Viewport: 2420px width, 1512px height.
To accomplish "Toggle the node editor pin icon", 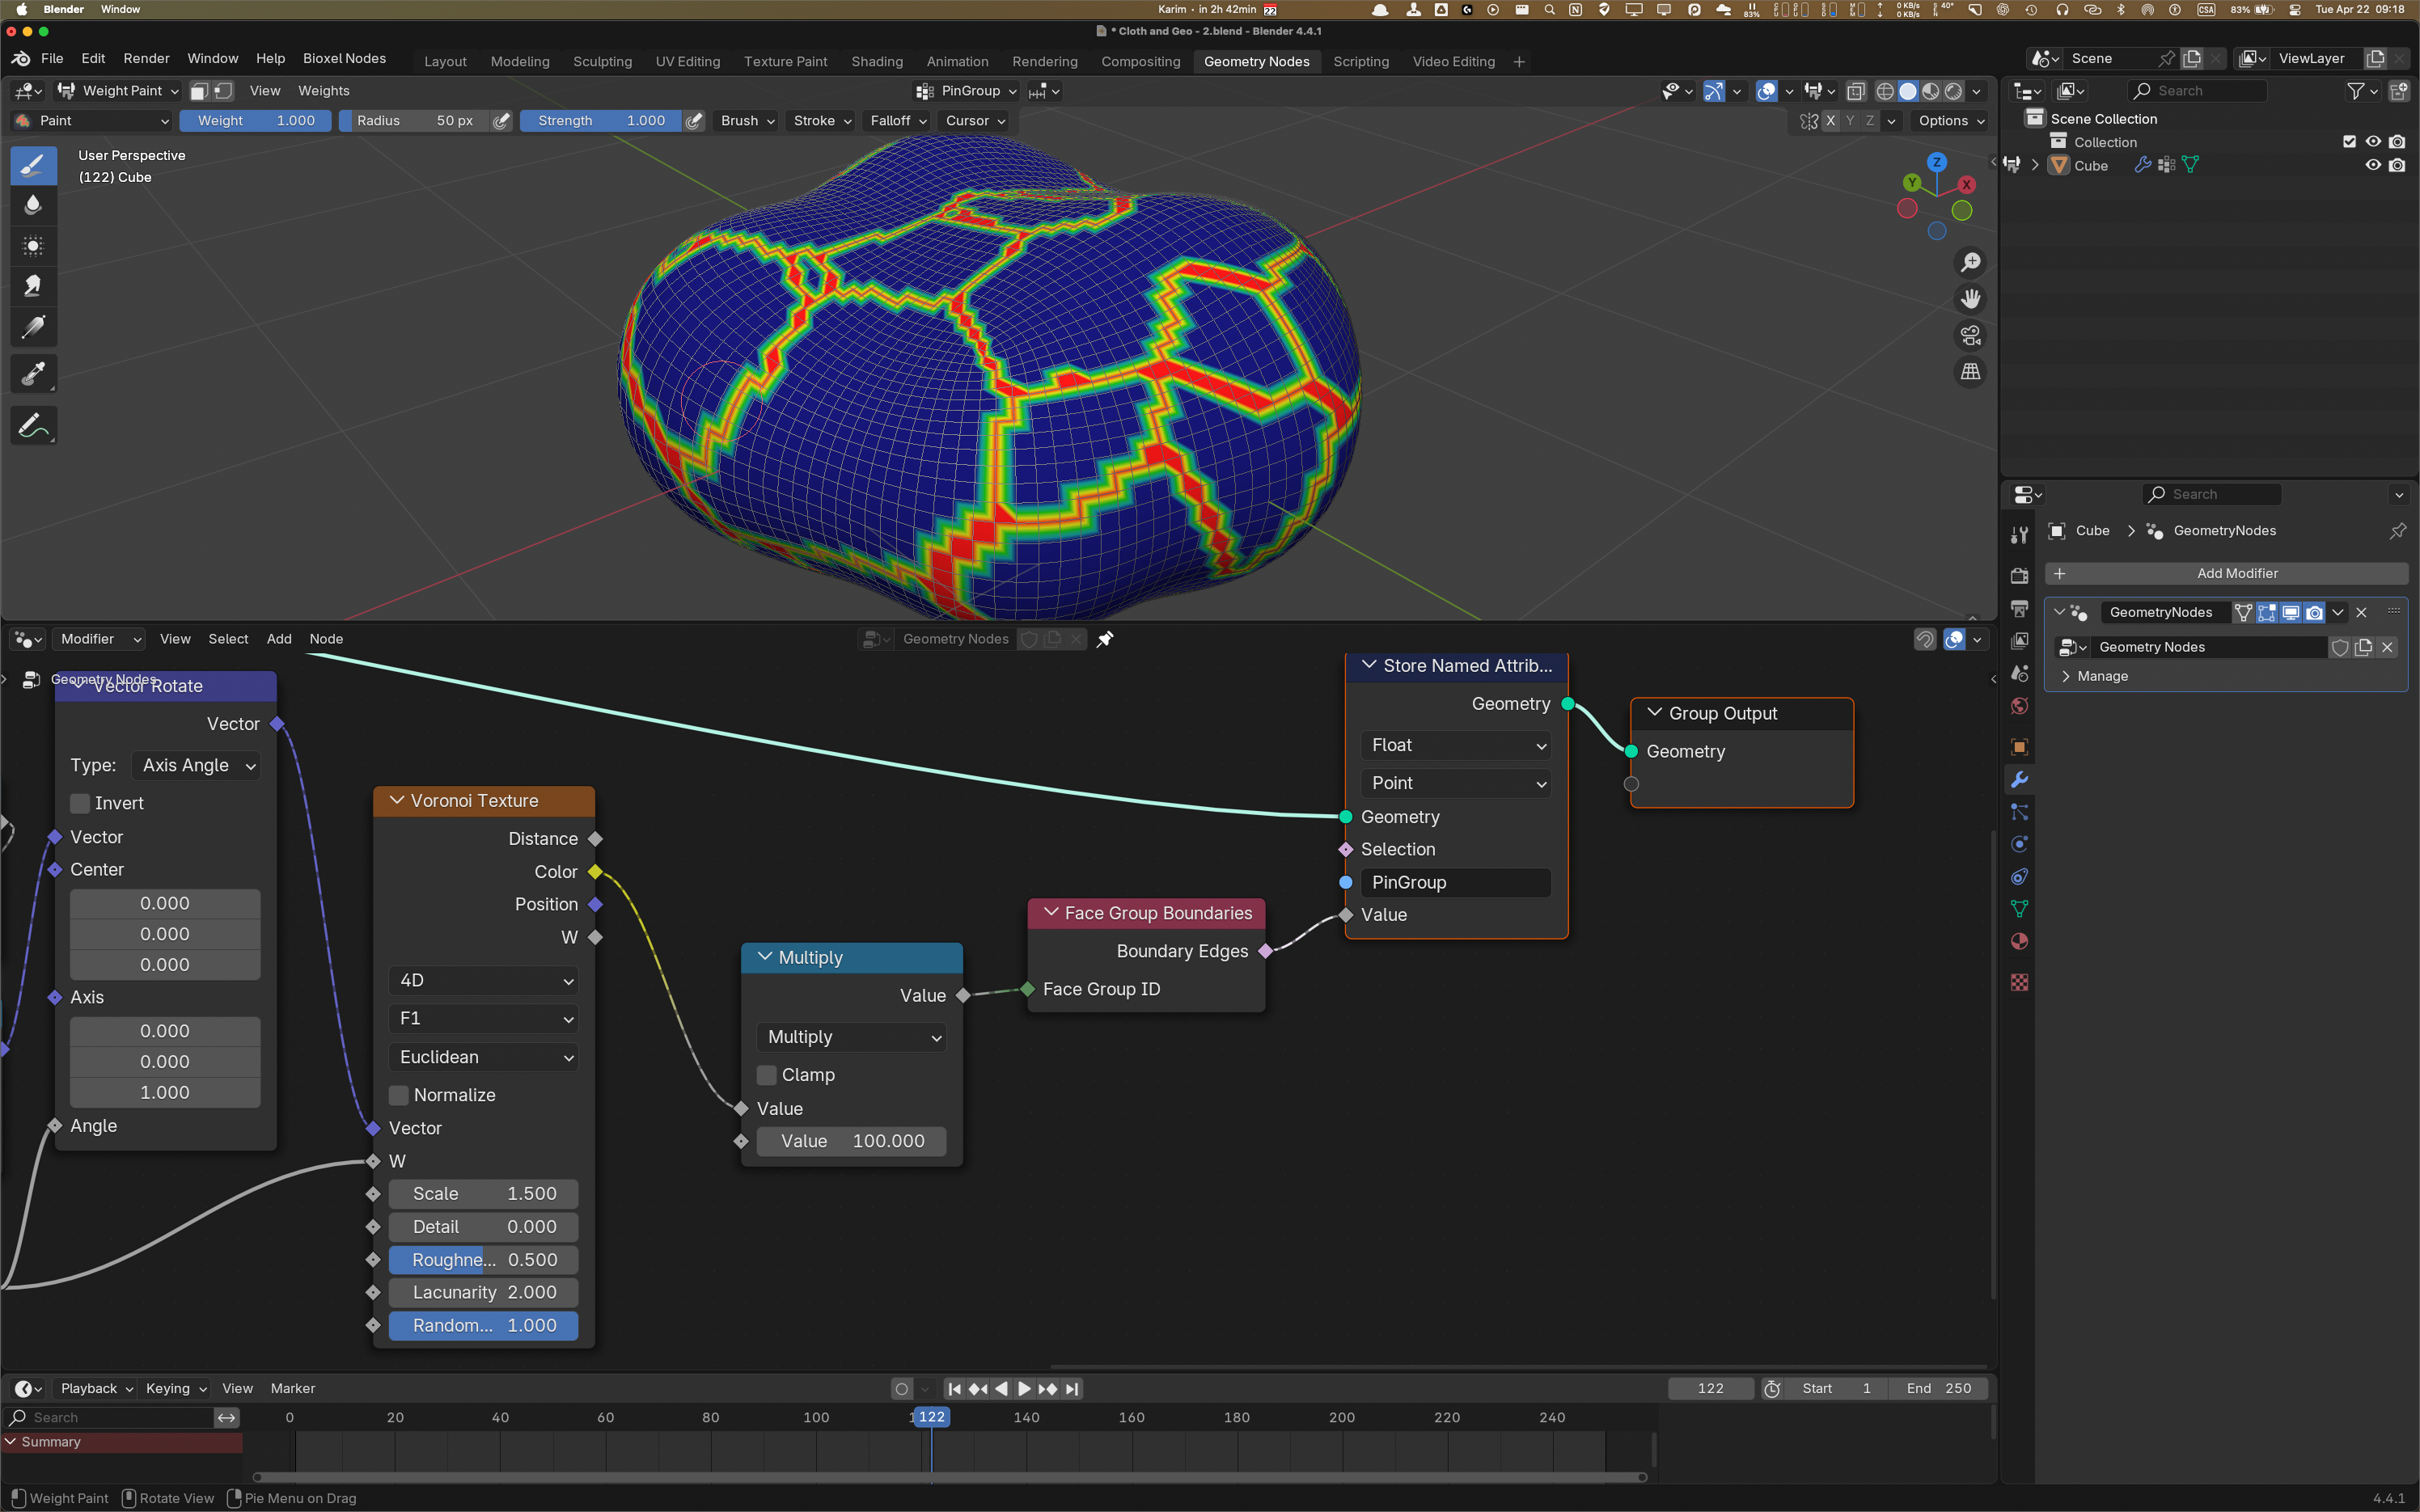I will click(1105, 639).
